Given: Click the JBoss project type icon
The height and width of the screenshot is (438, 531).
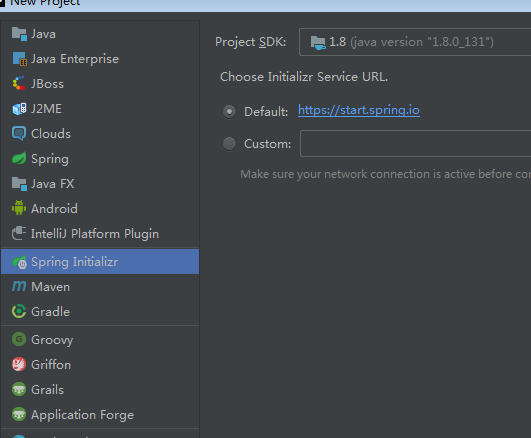Looking at the screenshot, I should tap(19, 83).
